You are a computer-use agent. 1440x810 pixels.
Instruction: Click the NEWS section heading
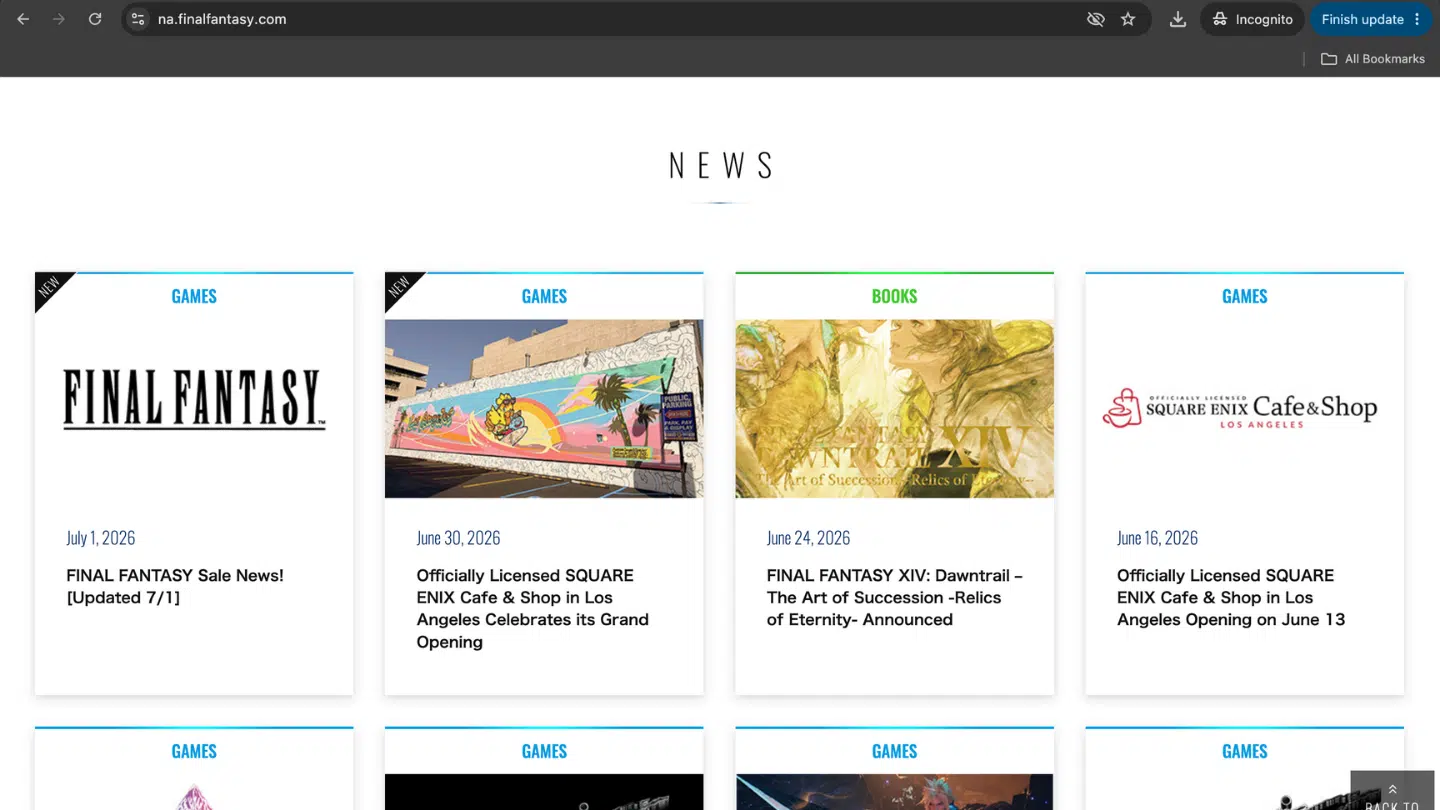coord(720,165)
